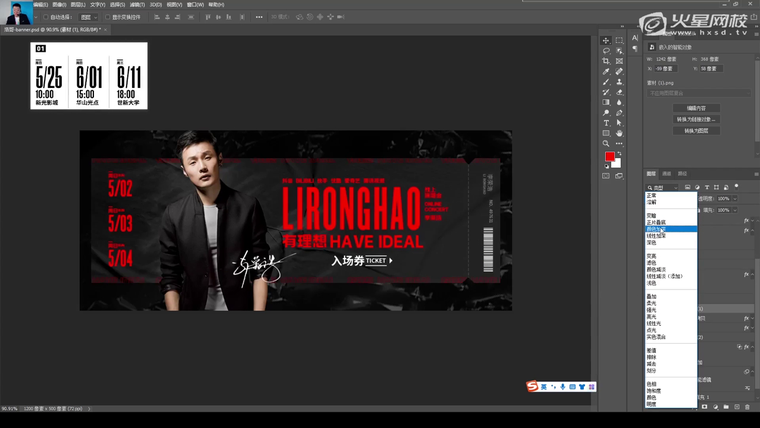Select the Horizontal Type tool
Viewport: 760px width, 428px height.
[606, 123]
